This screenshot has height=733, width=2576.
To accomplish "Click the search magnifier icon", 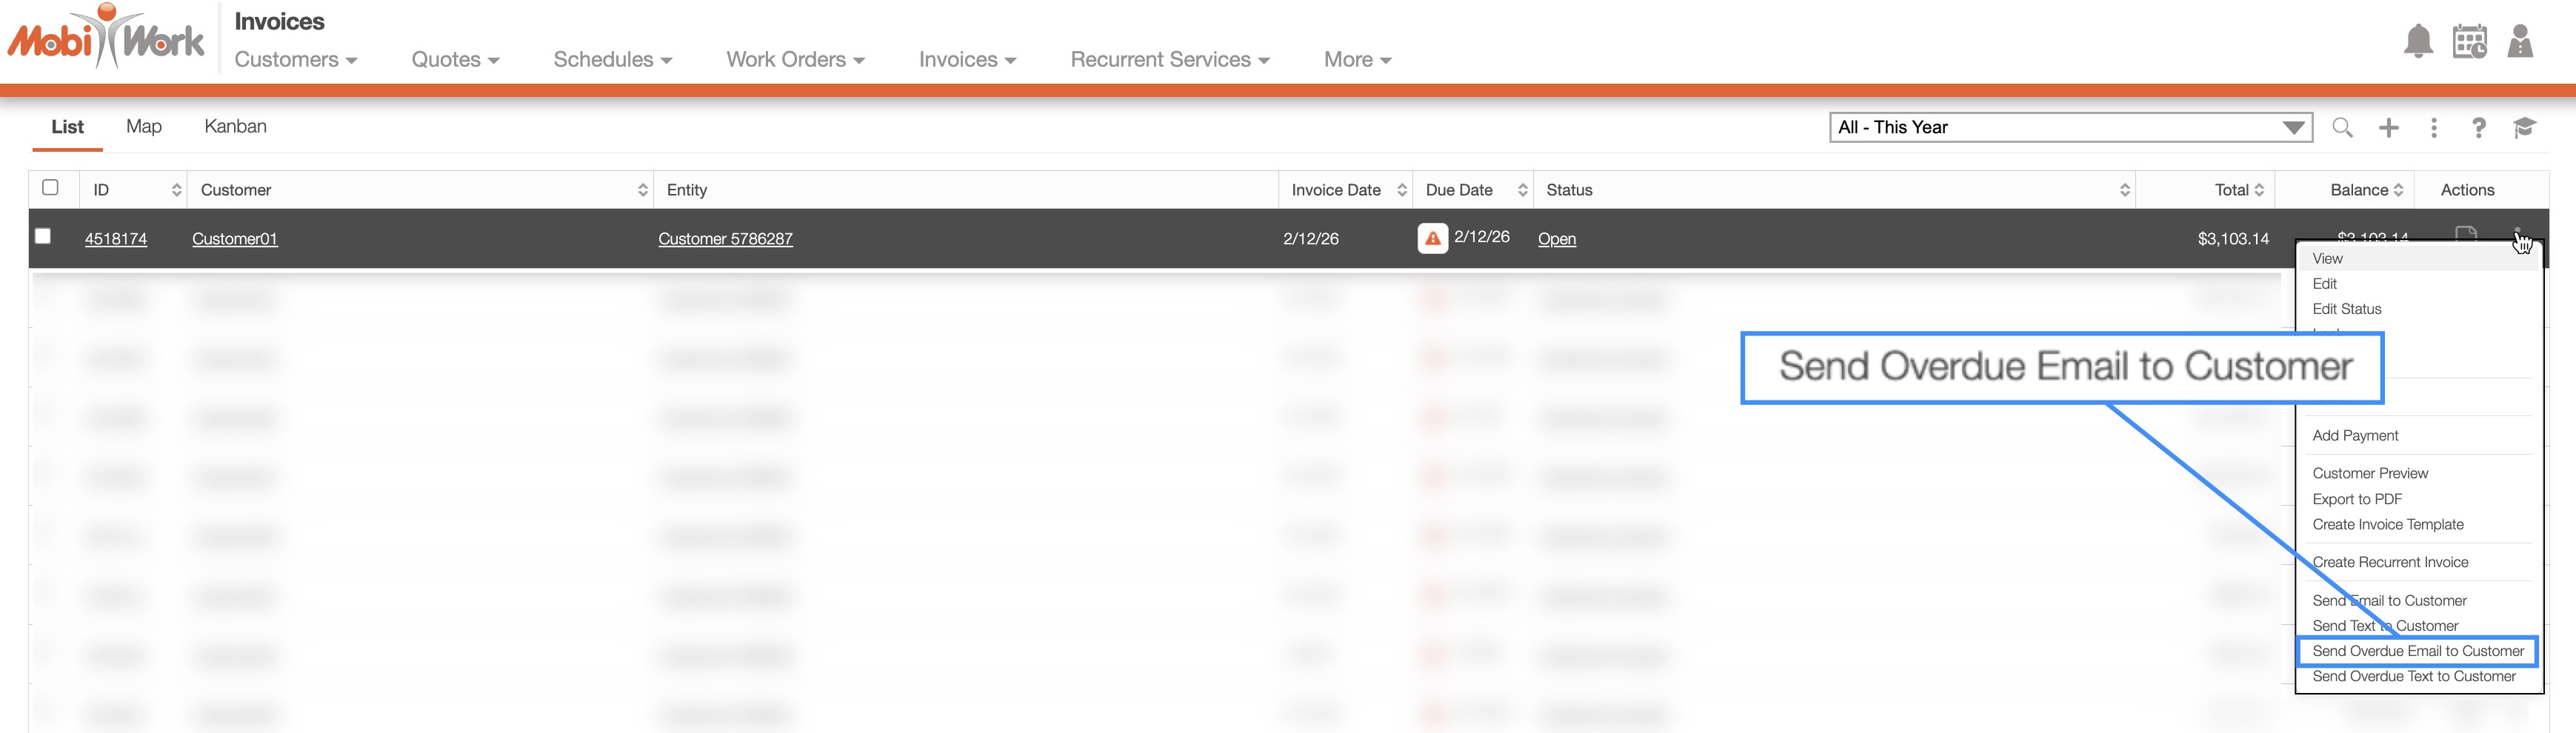I will pos(2342,128).
